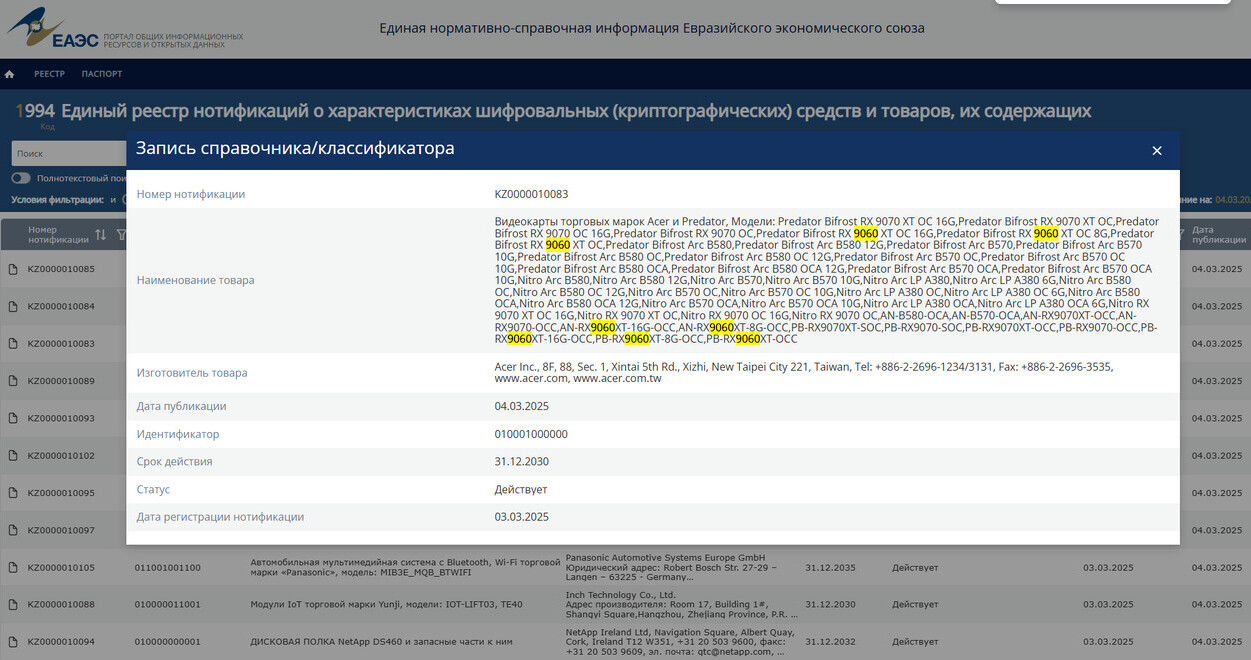Viewport: 1251px width, 660px height.
Task: Open document icon for row KZ0000010088
Action: [13, 604]
